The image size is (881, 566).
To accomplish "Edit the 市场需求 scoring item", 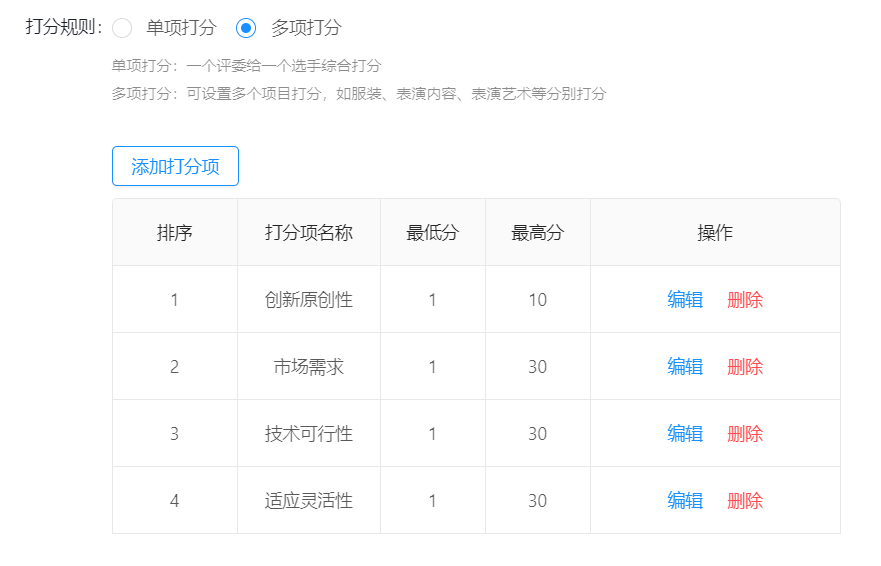I will (685, 366).
